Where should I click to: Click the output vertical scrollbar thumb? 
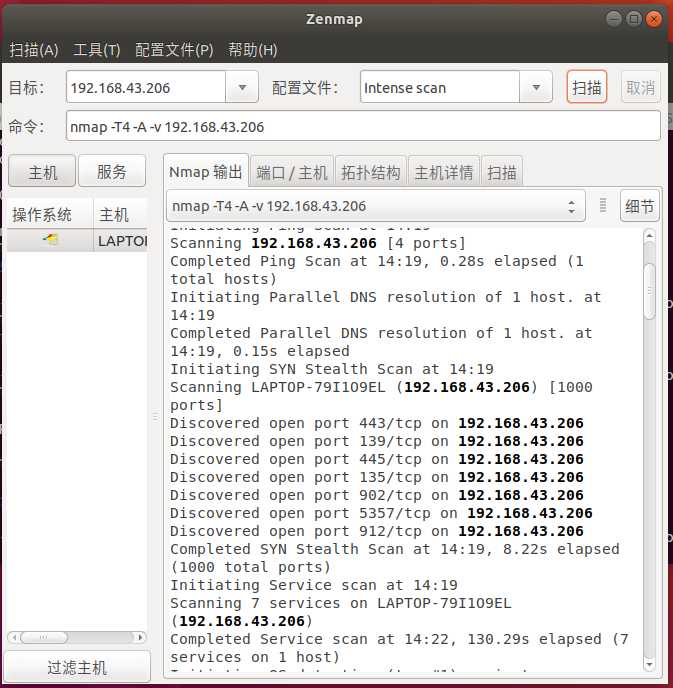point(650,290)
